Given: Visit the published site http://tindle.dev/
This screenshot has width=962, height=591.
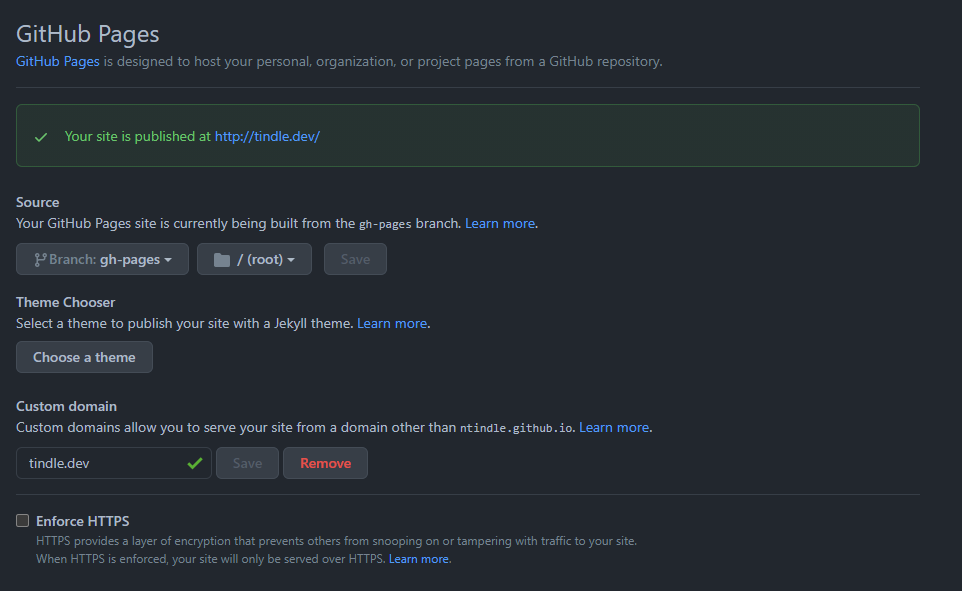Looking at the screenshot, I should (267, 136).
